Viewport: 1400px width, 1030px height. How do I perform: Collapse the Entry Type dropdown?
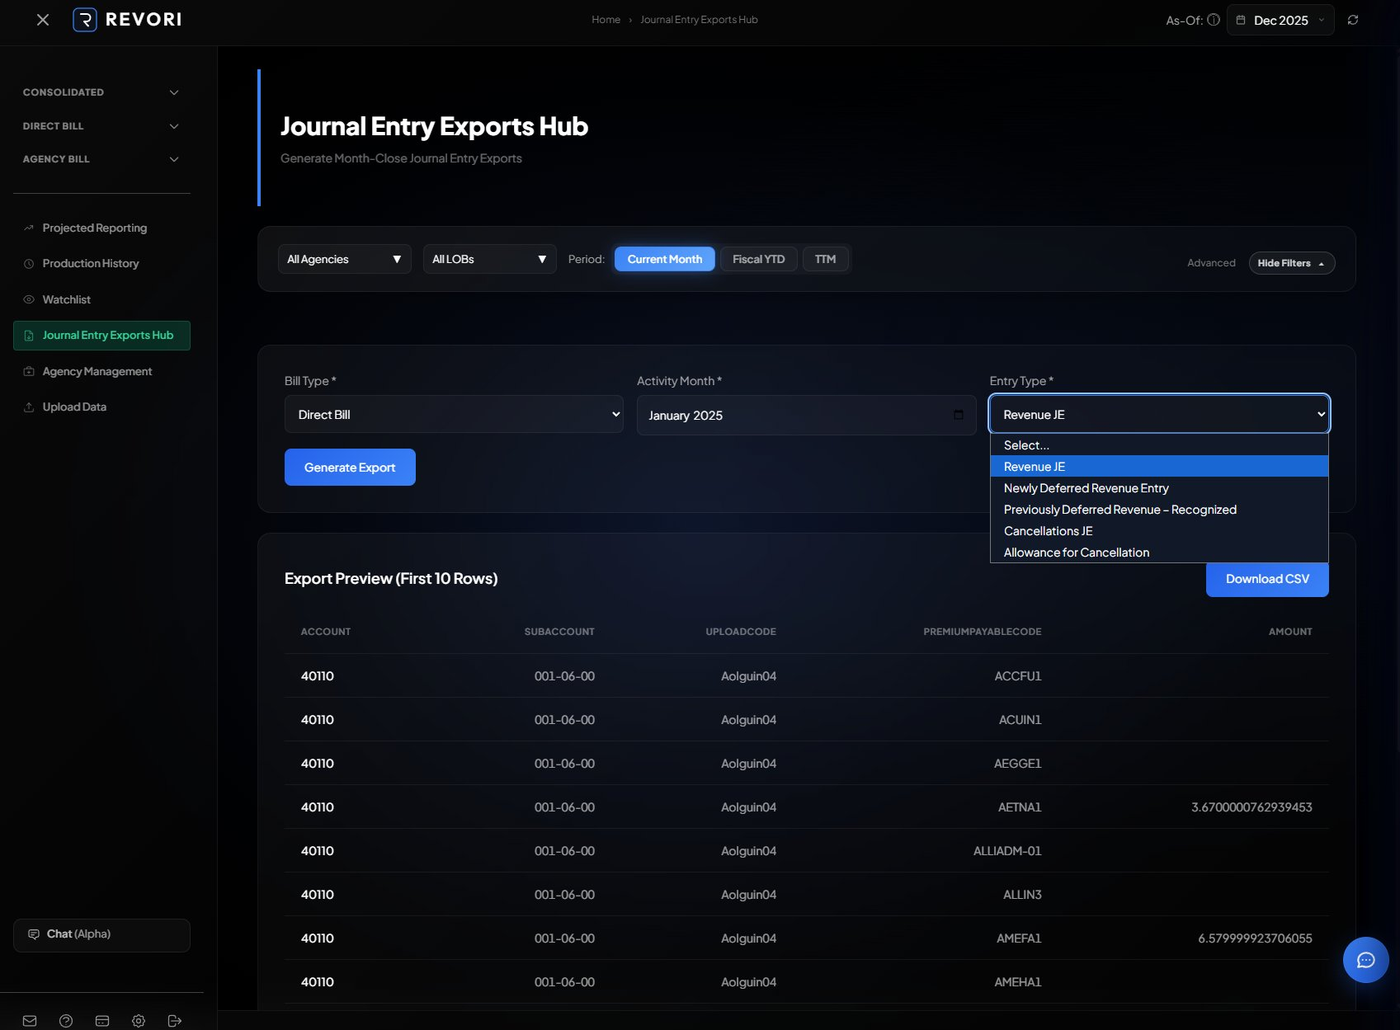(x=1159, y=414)
